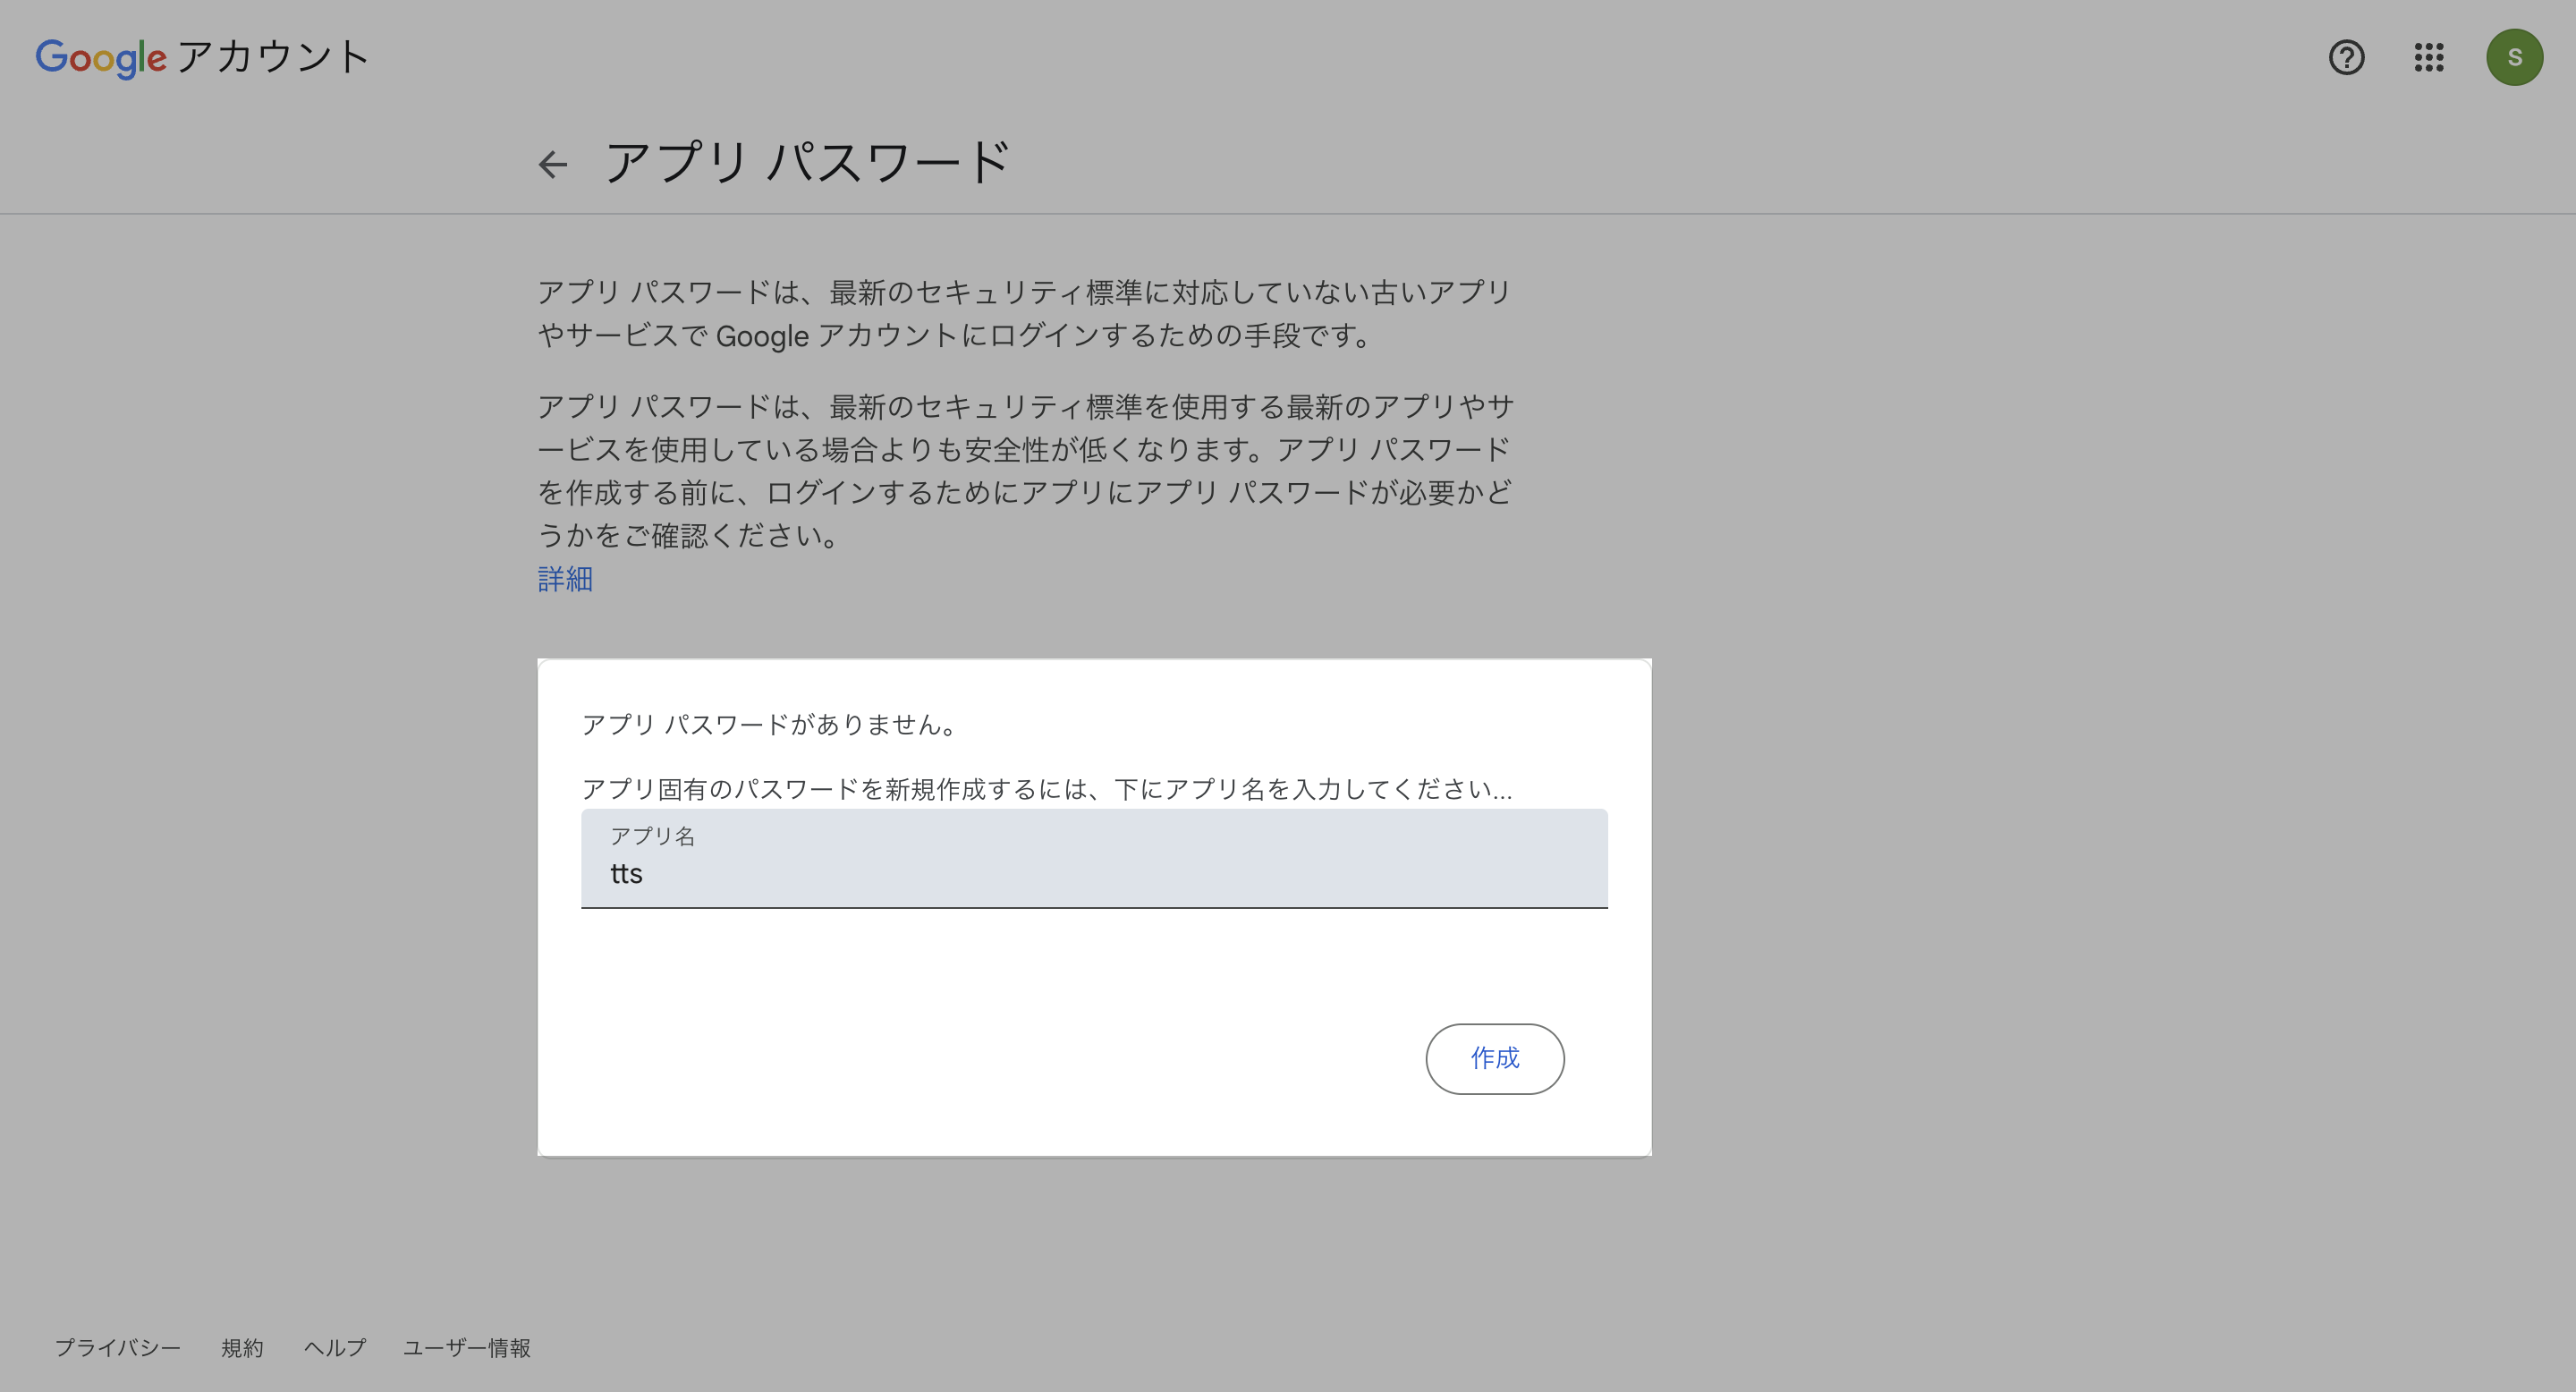Viewport: 2576px width, 1392px height.
Task: Open the ユーザー情報 footer link
Action: pos(467,1348)
